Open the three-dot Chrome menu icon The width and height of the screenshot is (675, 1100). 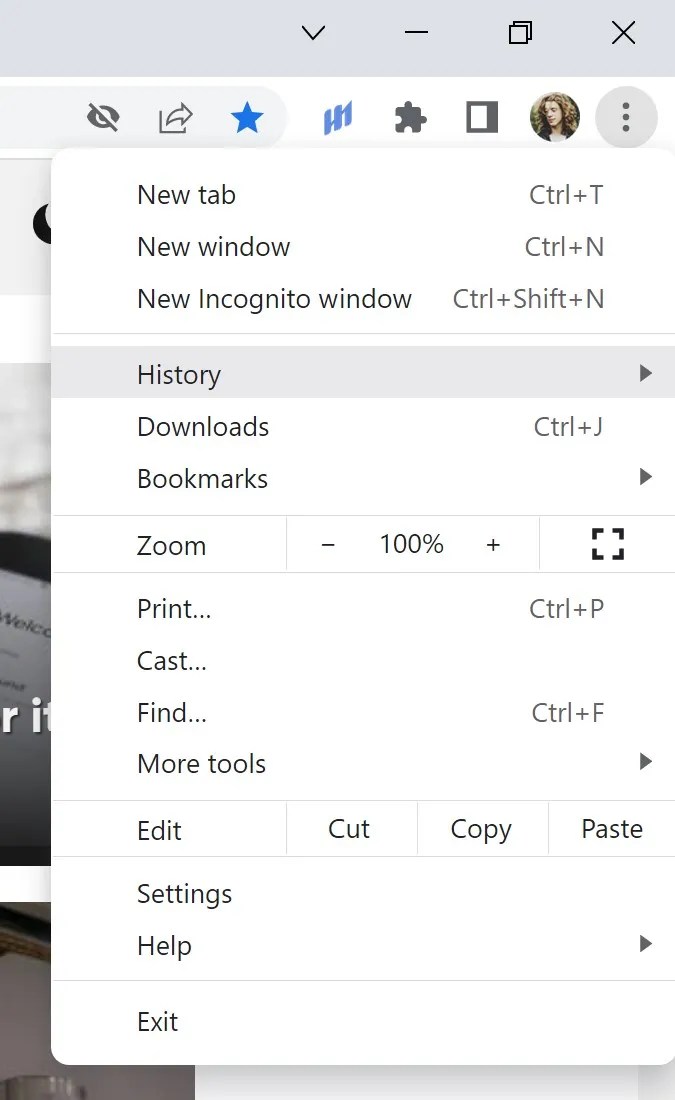626,117
